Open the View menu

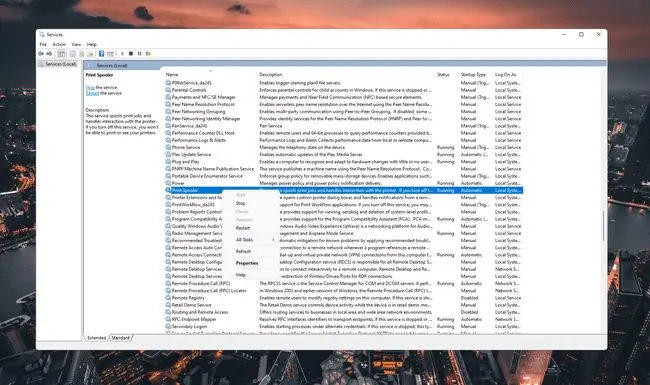tap(76, 44)
